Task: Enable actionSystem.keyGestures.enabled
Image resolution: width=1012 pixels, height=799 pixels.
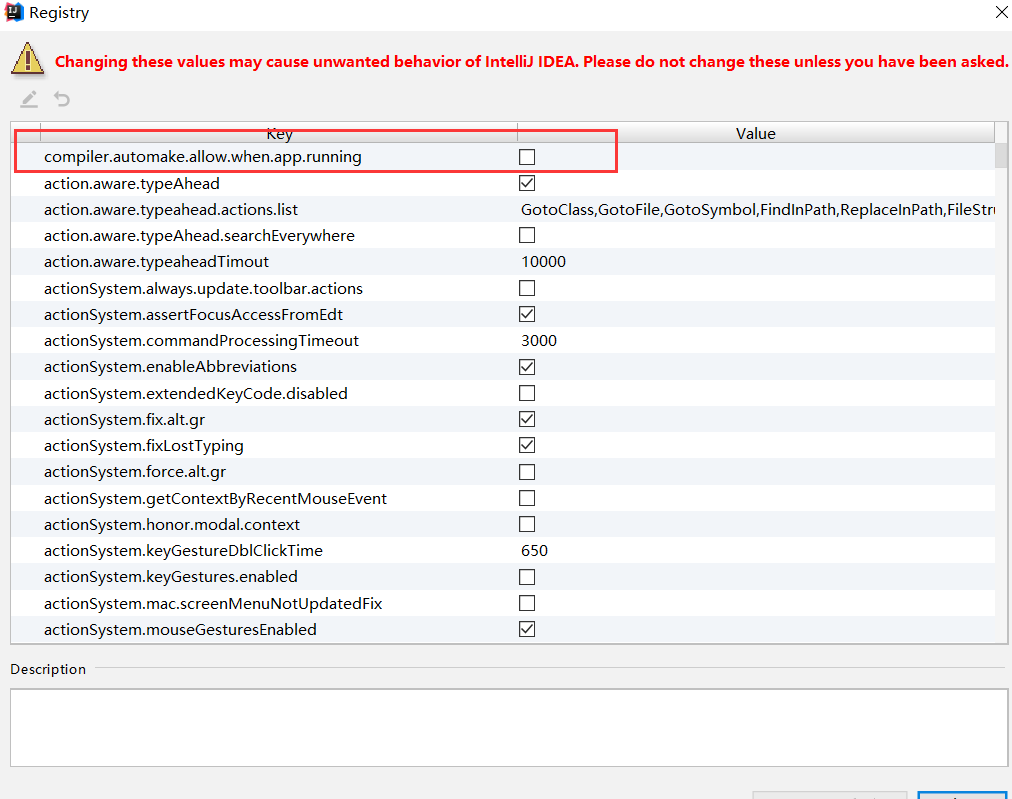Action: pos(527,577)
